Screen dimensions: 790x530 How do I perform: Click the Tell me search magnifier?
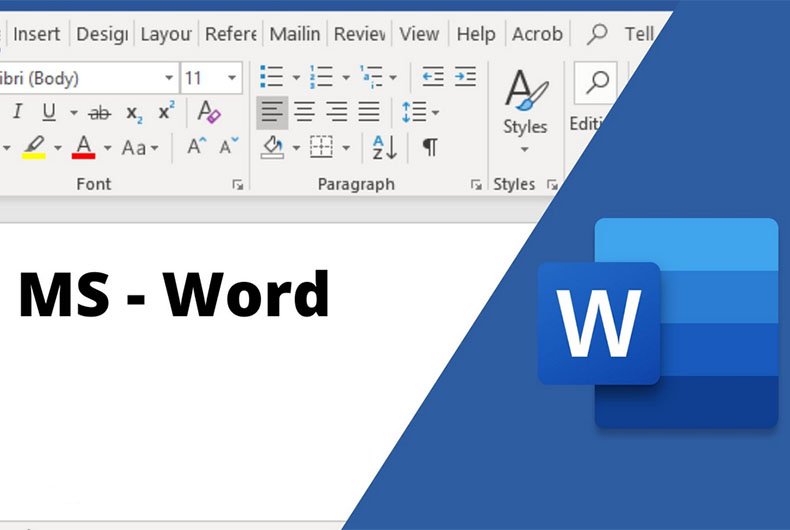[597, 34]
